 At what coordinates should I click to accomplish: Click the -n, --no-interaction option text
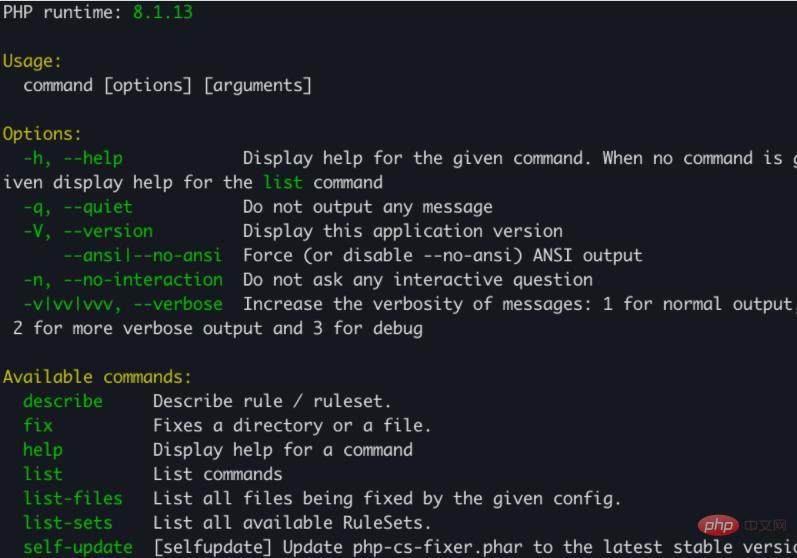coord(123,279)
